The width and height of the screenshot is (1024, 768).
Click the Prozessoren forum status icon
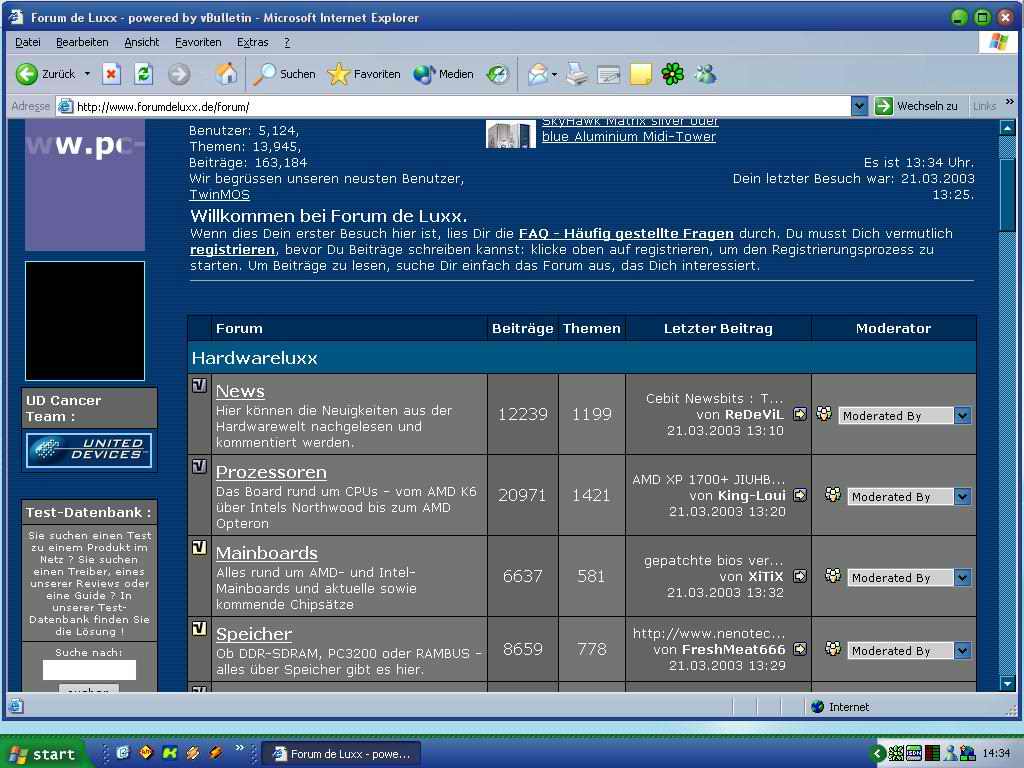point(200,466)
